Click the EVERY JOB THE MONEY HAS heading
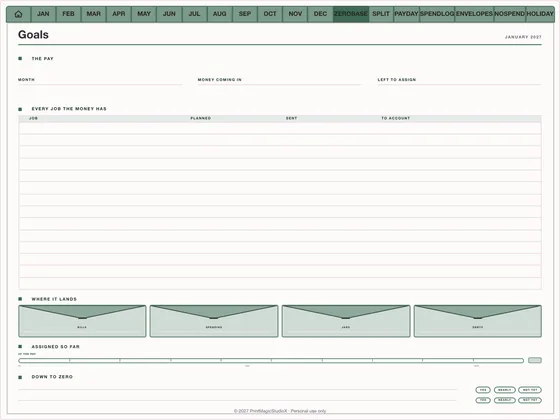 coord(69,109)
